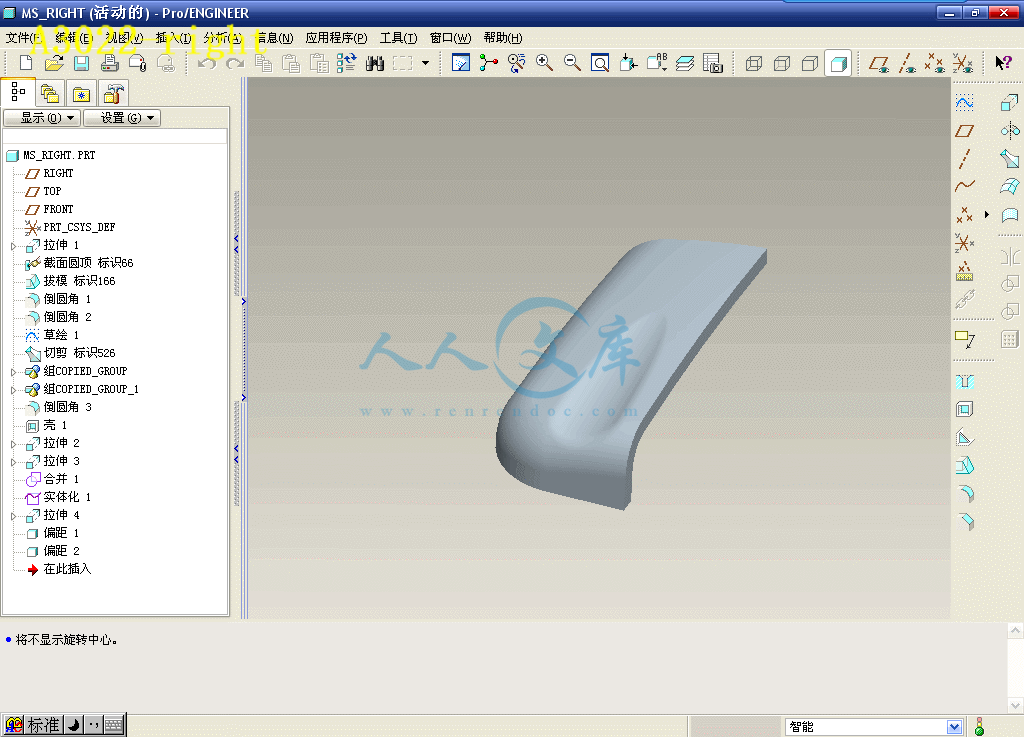Click the 标准 input method indicator
The height and width of the screenshot is (737, 1024).
43,725
